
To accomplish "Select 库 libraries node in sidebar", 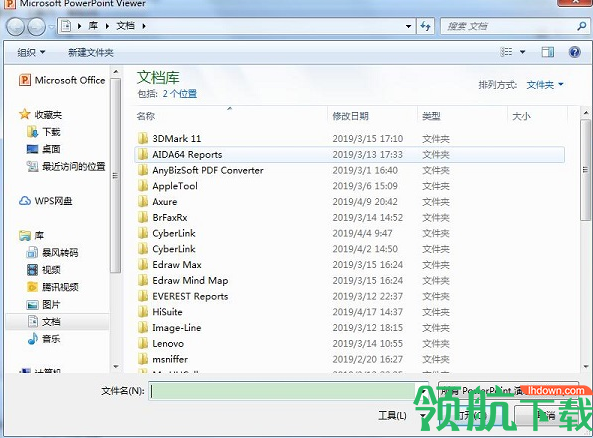I will (x=31, y=236).
